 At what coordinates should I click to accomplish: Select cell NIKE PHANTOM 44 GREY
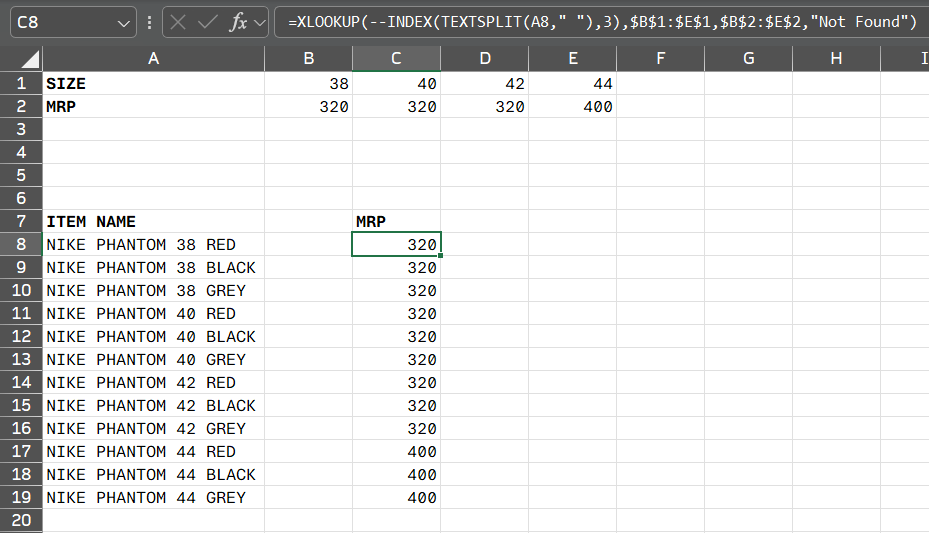click(x=153, y=497)
